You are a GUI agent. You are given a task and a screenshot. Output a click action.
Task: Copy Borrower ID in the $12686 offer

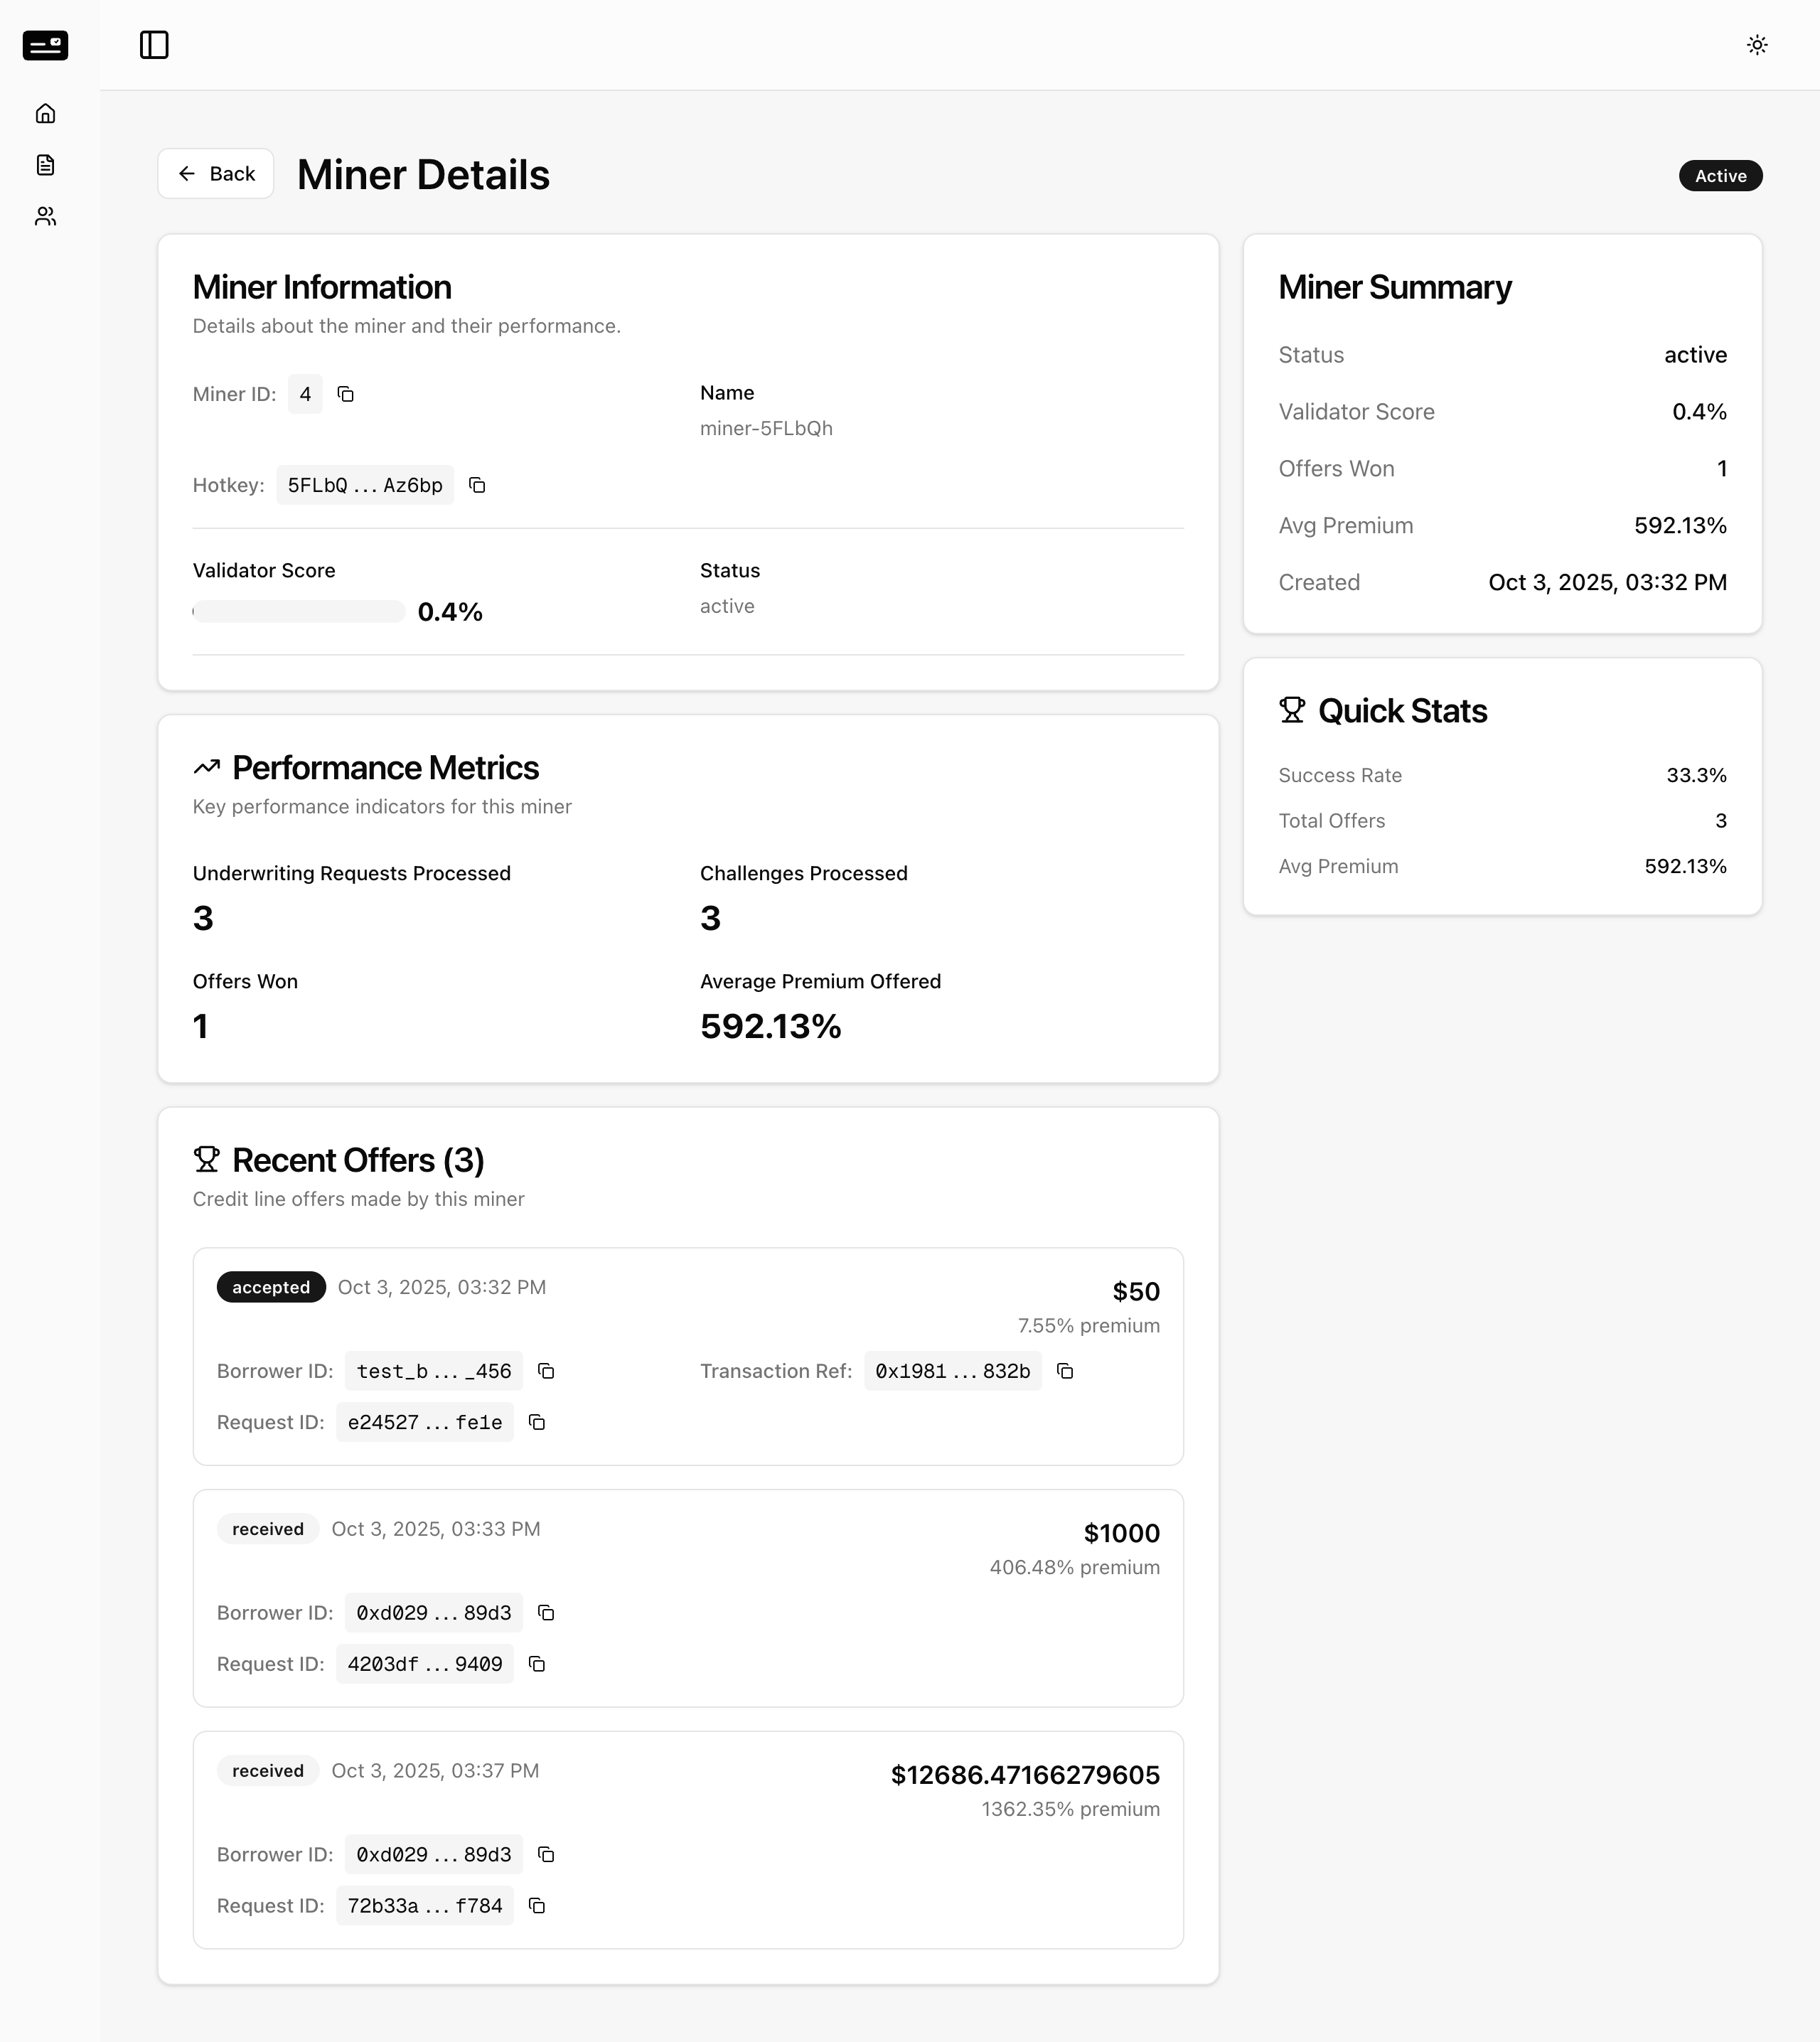pos(546,1855)
